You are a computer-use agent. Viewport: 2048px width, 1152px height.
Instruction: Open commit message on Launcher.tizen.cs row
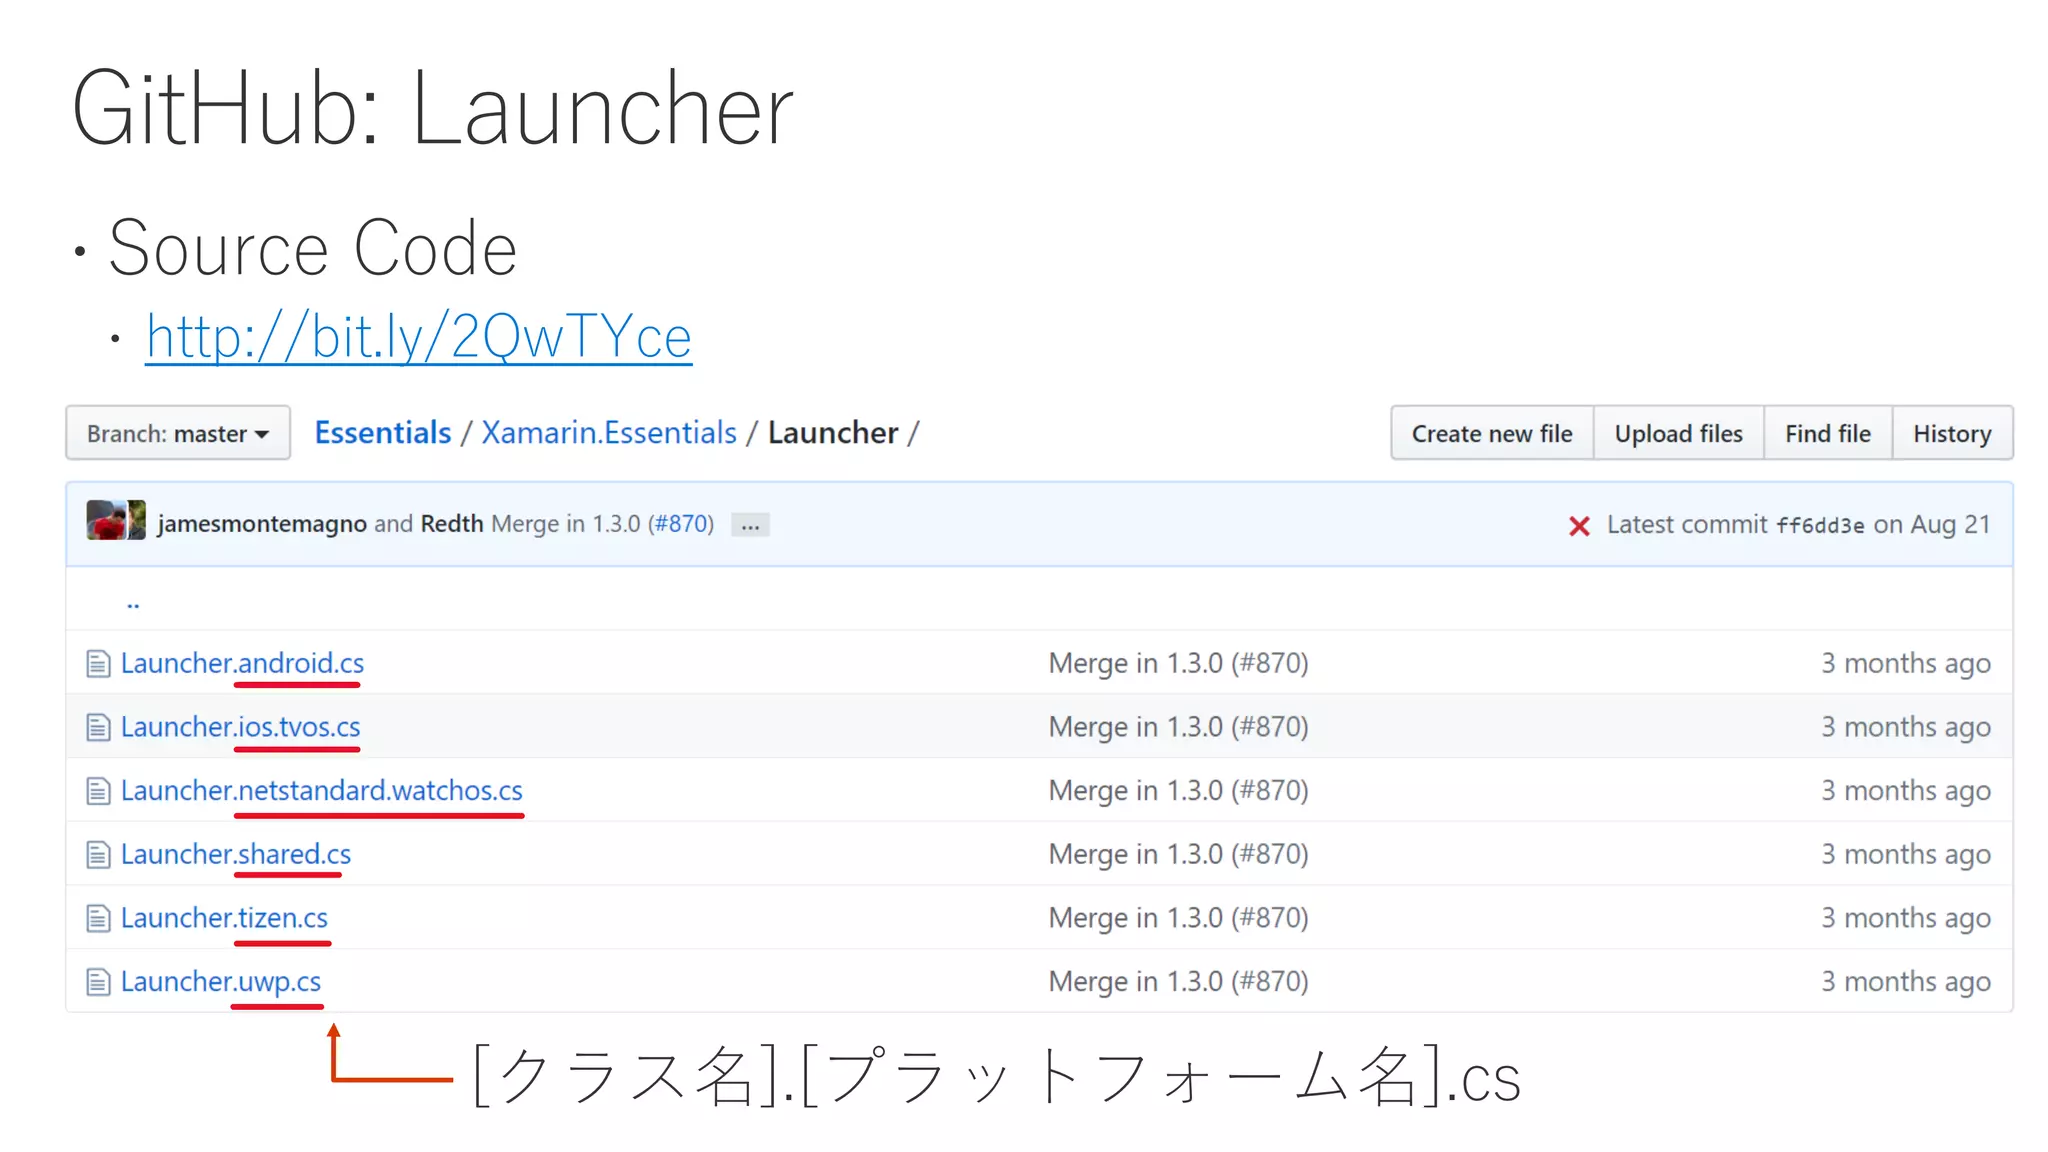[x=1178, y=918]
